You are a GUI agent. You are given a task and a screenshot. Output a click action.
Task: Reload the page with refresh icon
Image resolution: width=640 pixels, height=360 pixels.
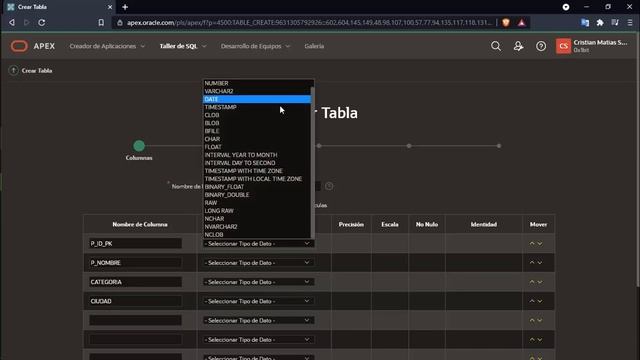point(42,22)
